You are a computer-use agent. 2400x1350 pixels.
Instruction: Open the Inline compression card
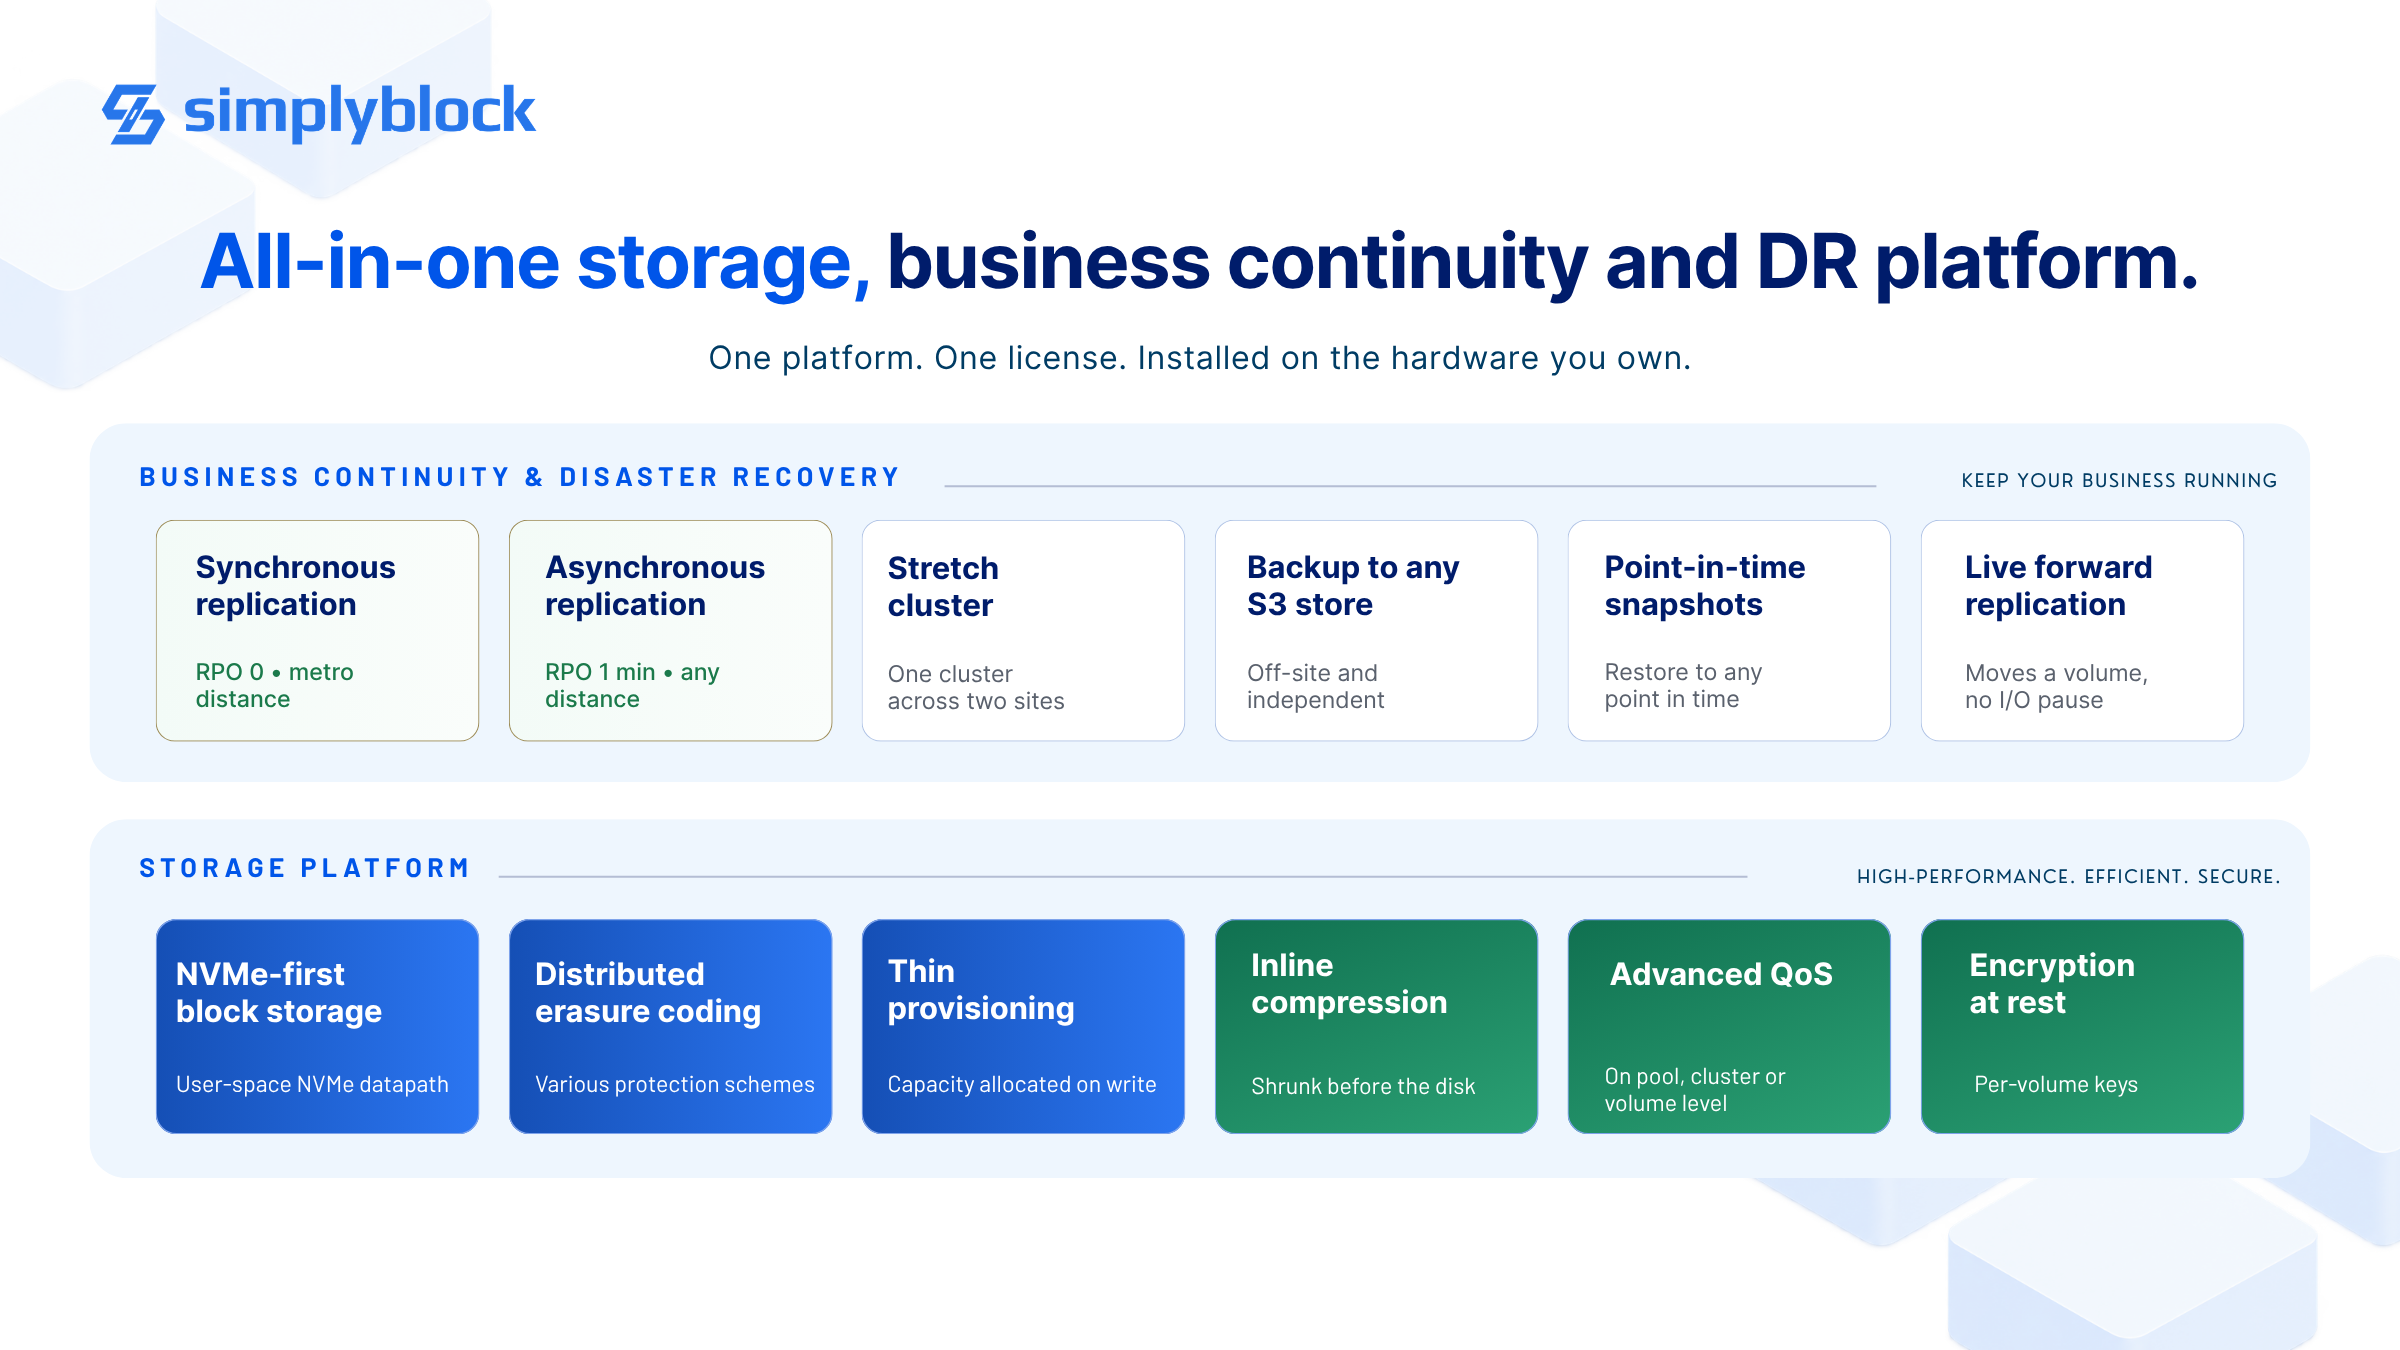tap(1376, 1026)
